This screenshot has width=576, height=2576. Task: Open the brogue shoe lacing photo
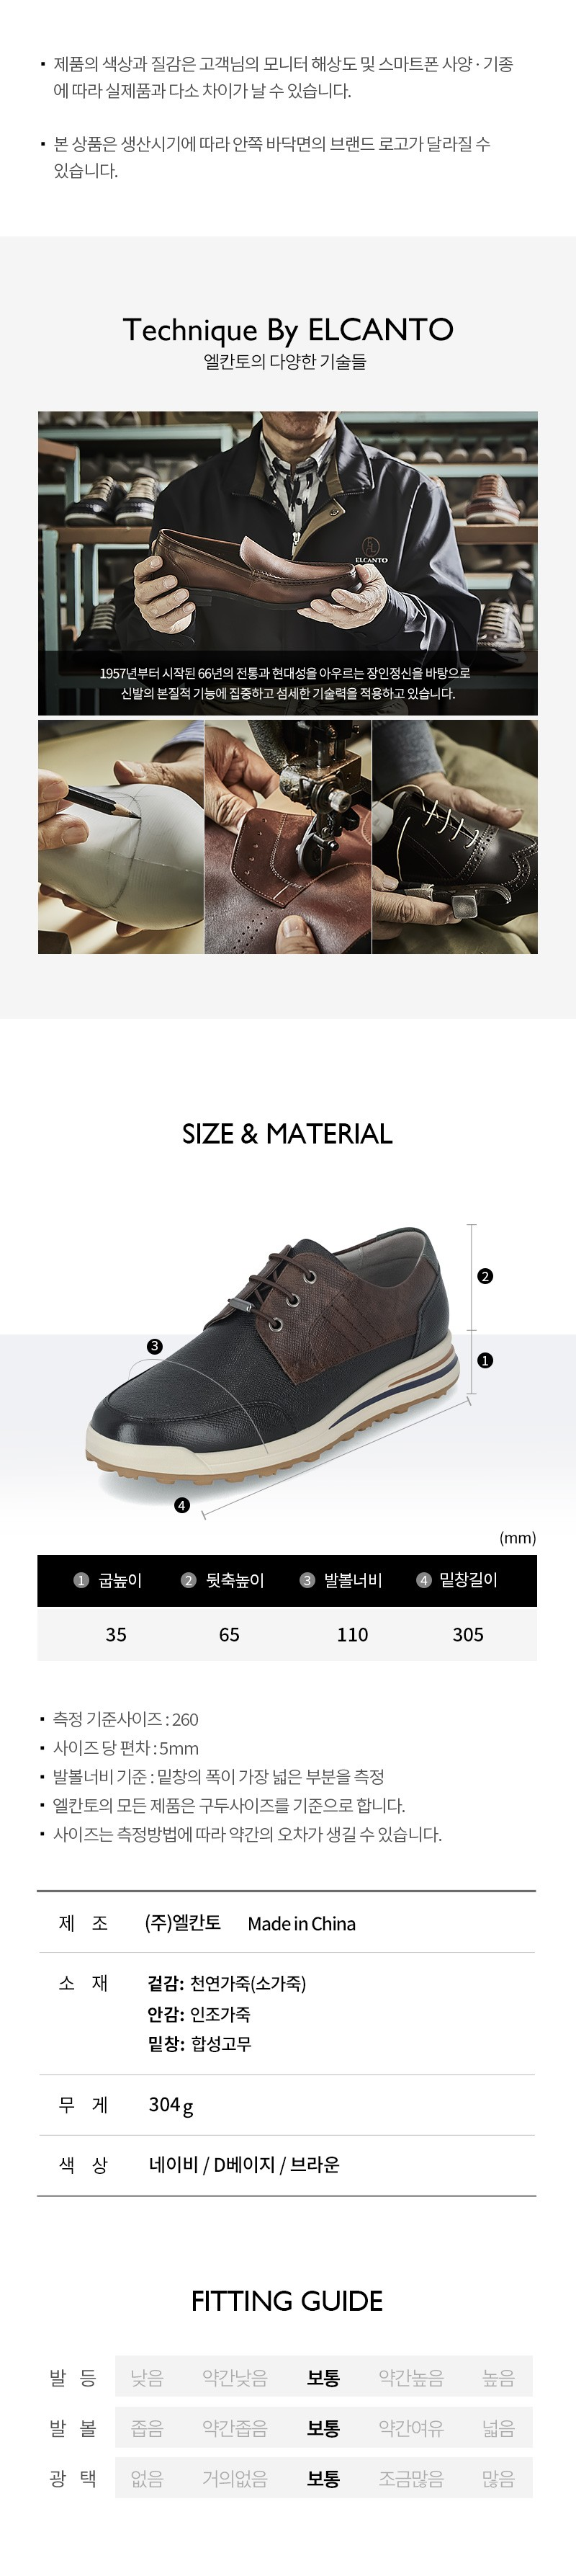tap(455, 837)
